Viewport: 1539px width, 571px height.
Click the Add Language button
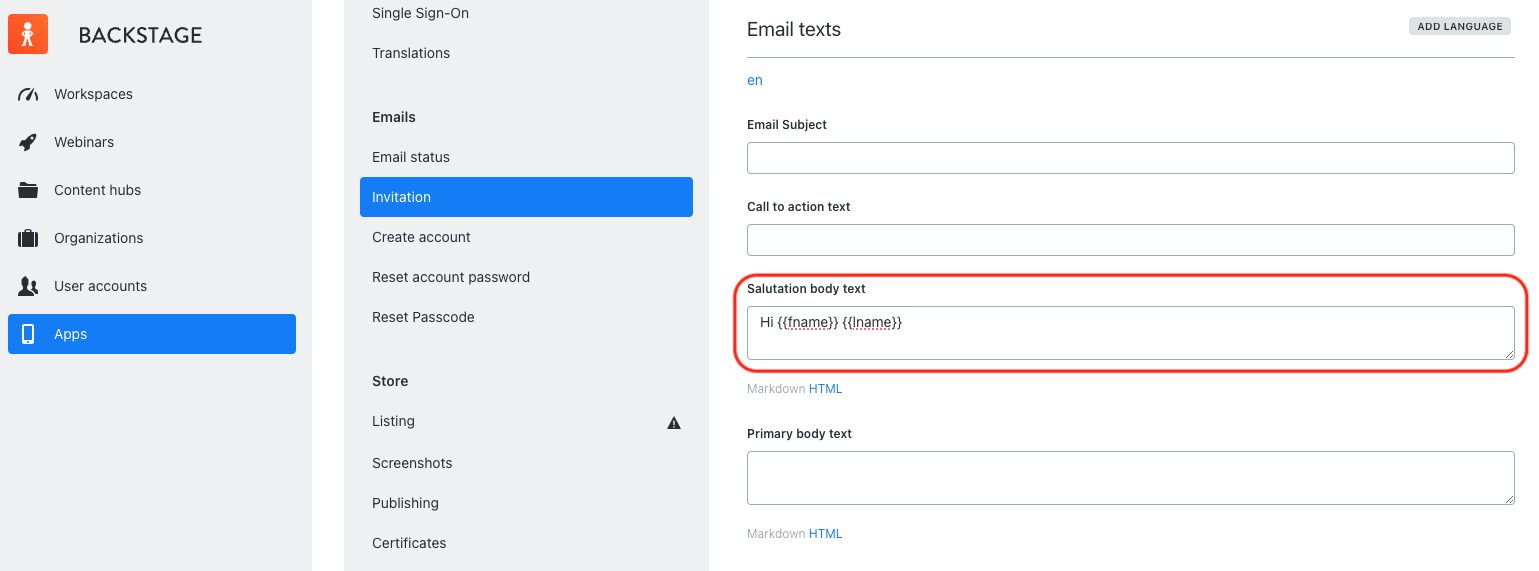[x=1460, y=26]
